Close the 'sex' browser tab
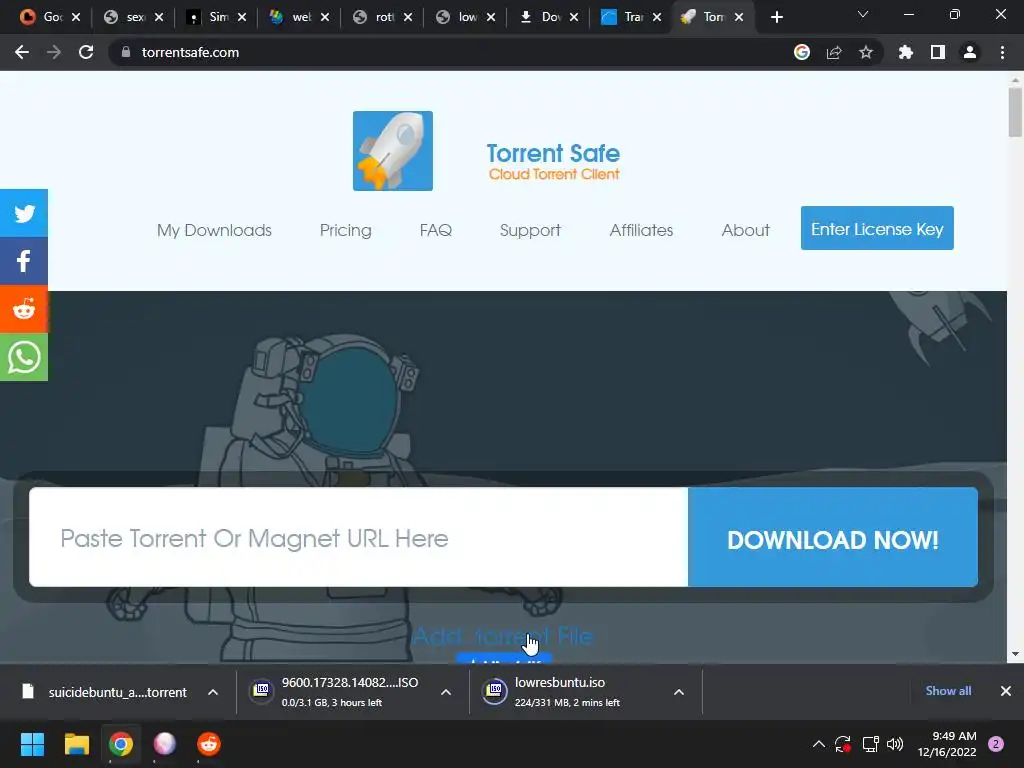 pyautogui.click(x=159, y=18)
